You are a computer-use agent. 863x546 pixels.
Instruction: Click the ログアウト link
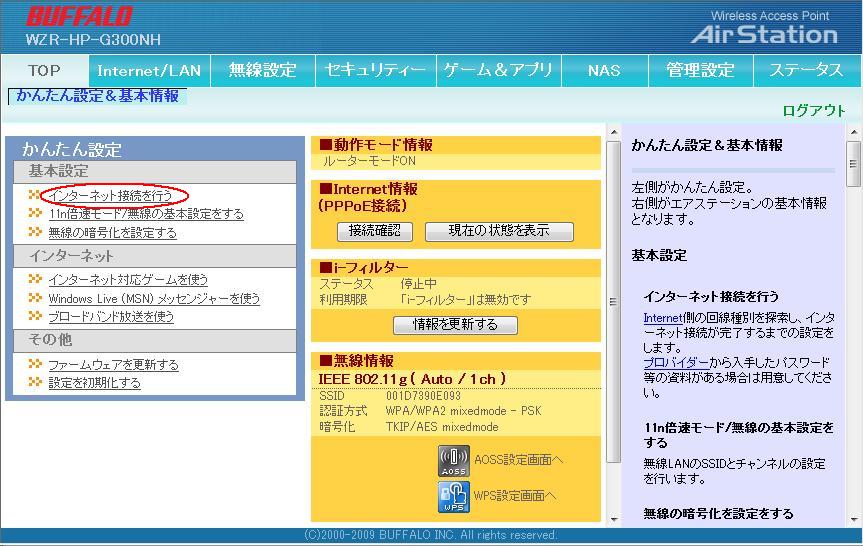(x=813, y=110)
